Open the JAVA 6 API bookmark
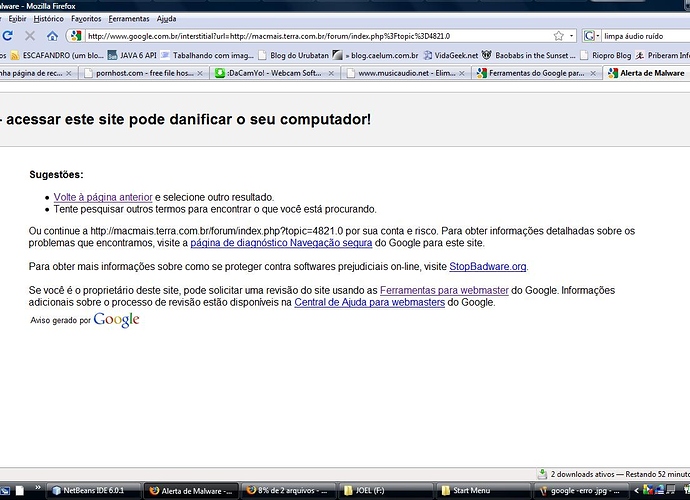The image size is (690, 500). tap(132, 55)
